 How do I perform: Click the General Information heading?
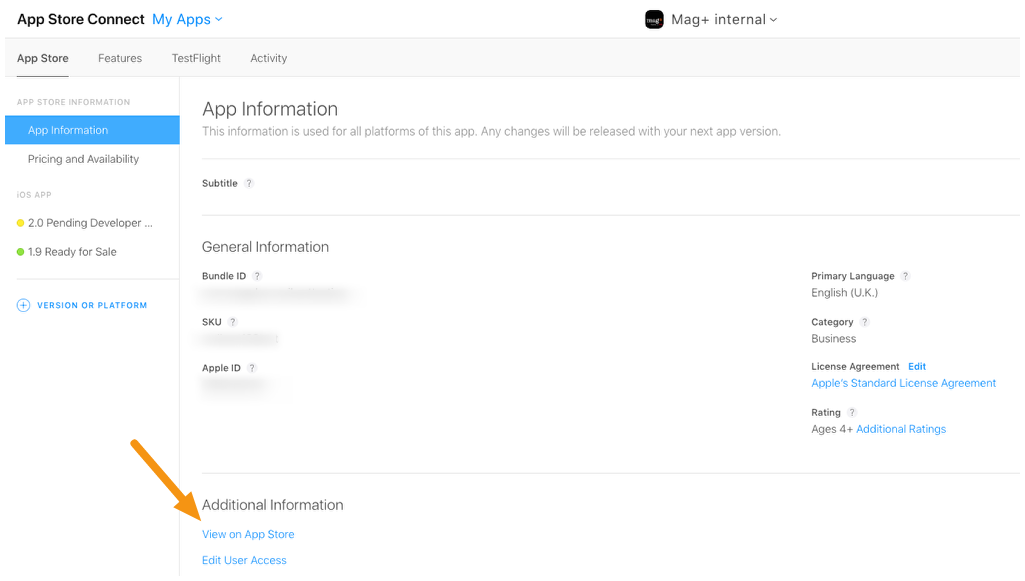pos(265,247)
